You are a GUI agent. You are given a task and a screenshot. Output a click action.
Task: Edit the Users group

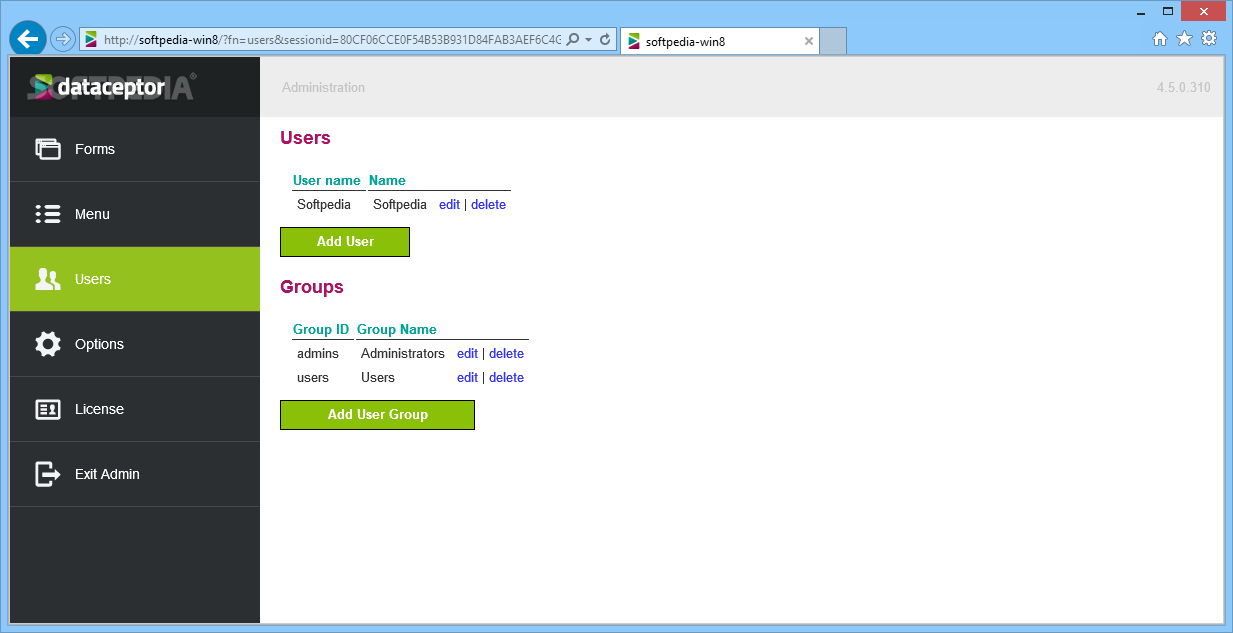(x=467, y=377)
